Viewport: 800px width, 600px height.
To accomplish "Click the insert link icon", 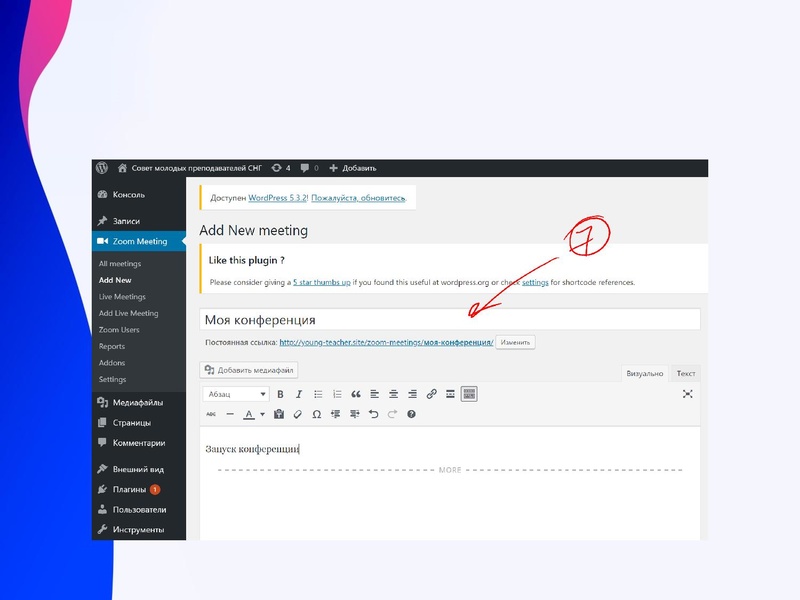I will (431, 394).
